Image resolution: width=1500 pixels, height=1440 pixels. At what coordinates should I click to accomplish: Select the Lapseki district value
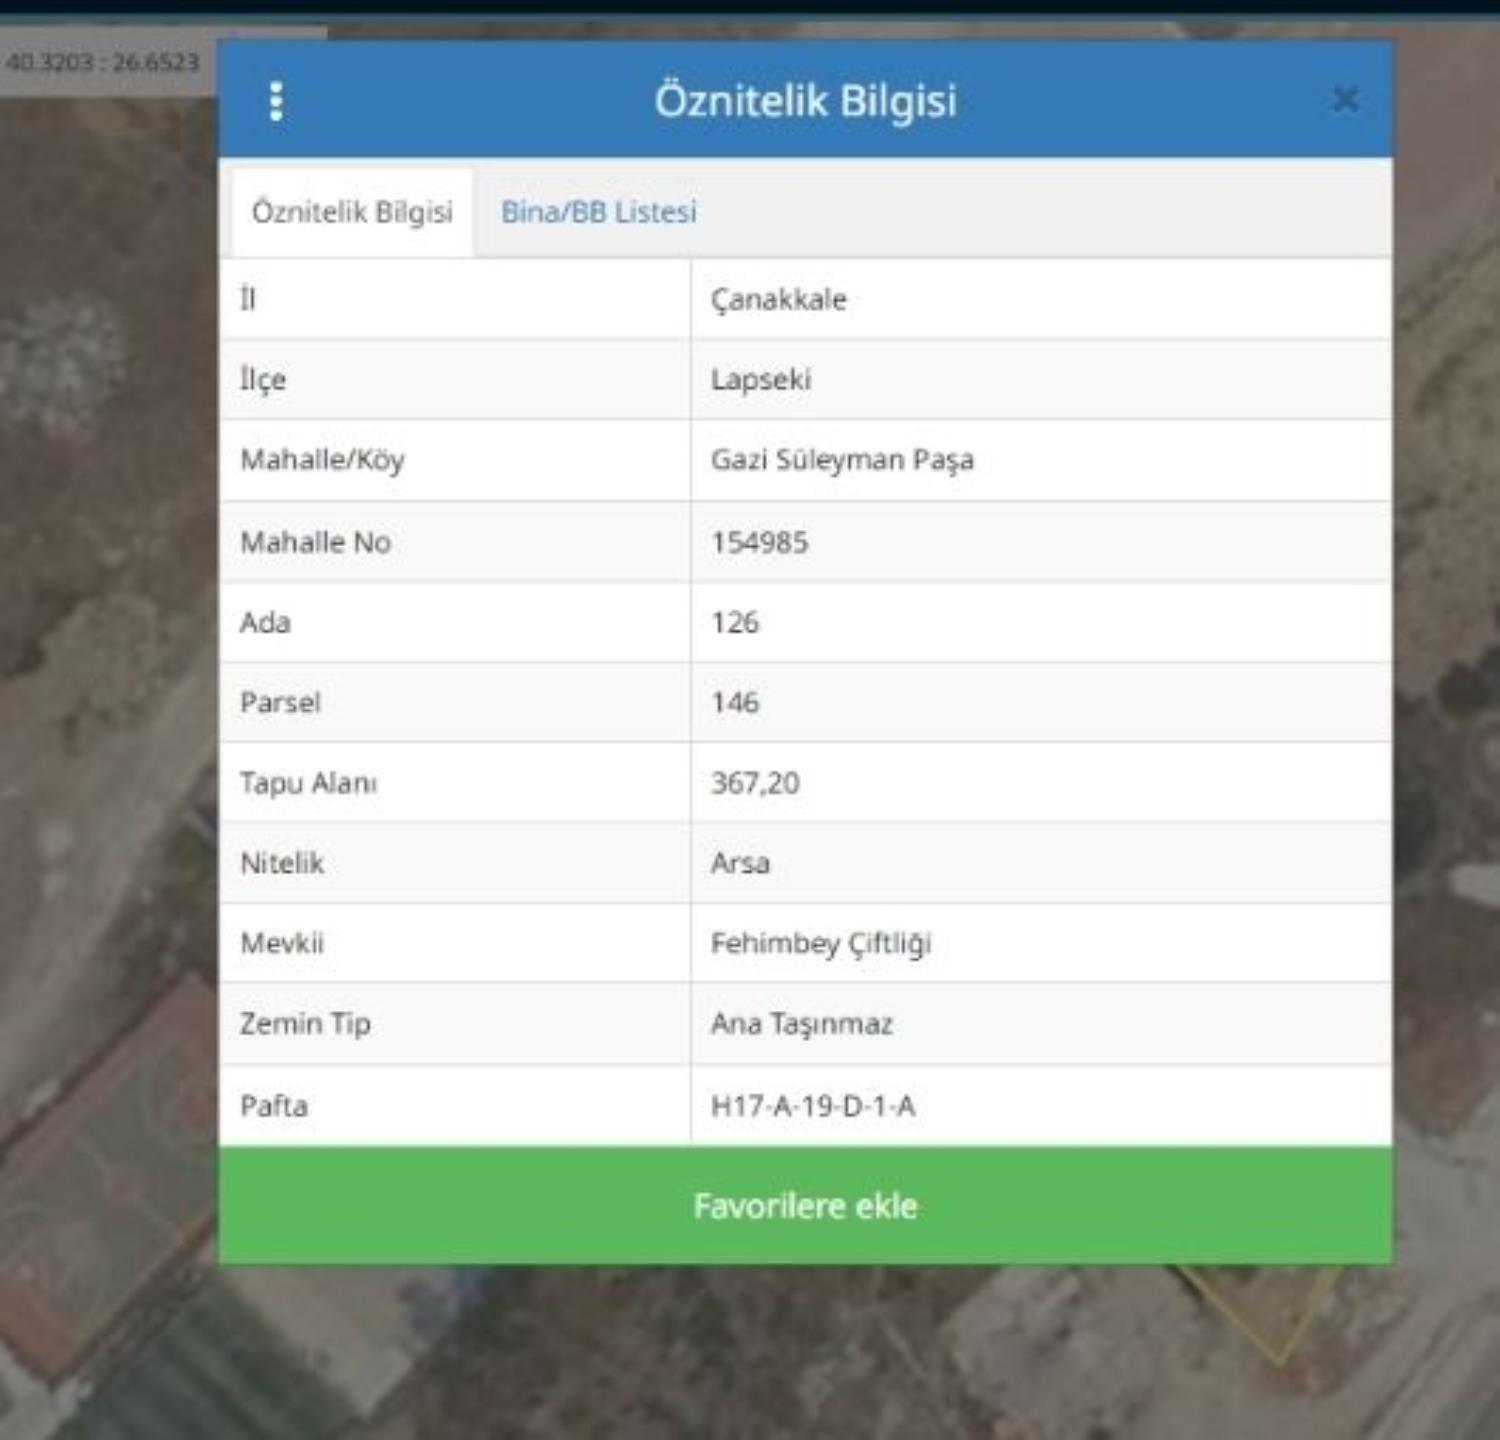[x=760, y=380]
